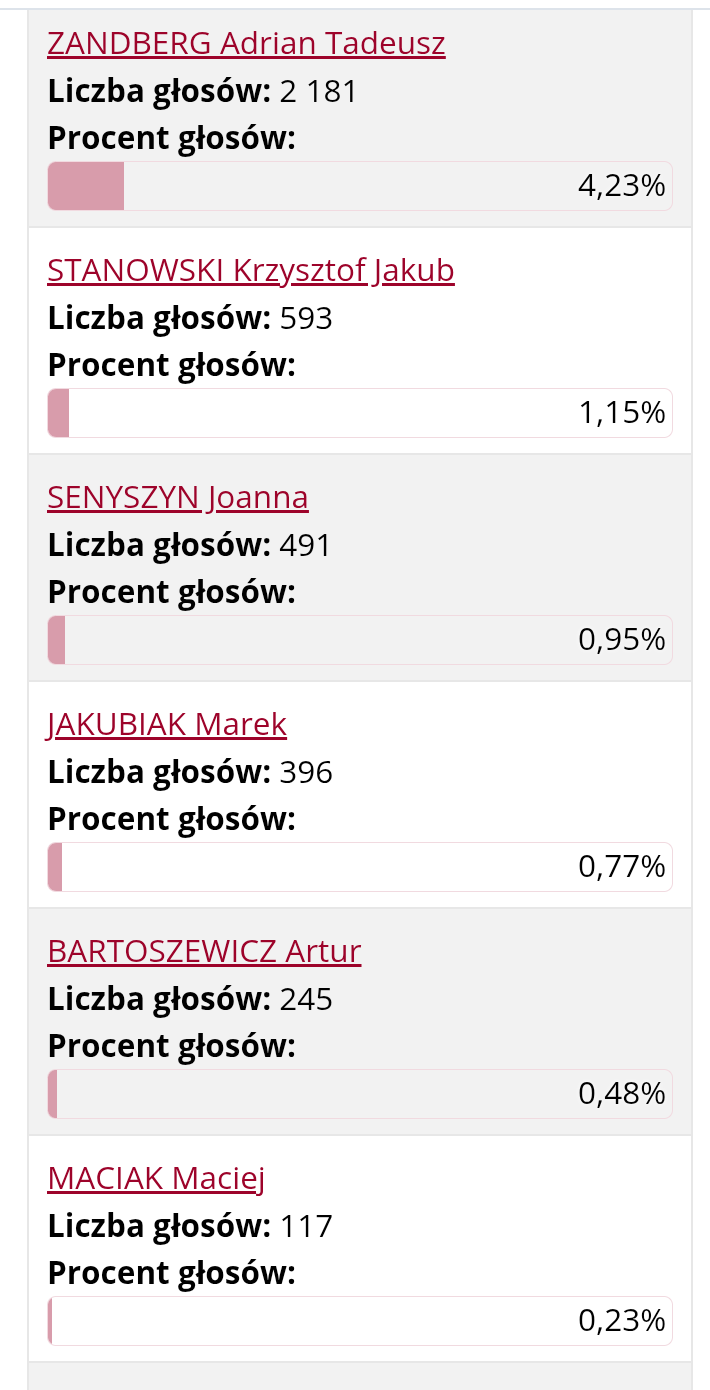Click Bartoszewicz's 0,48% progress bar
This screenshot has height=1390, width=710.
[360, 1094]
